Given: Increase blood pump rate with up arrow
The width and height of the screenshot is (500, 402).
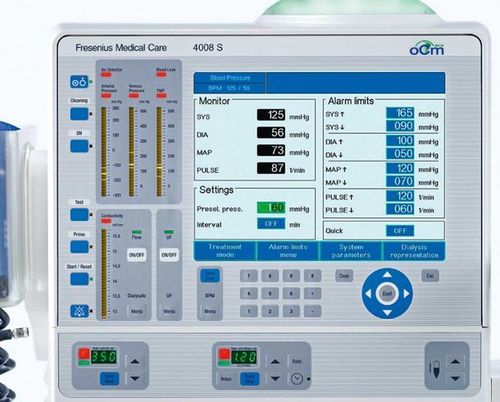Looking at the screenshot, I should pyautogui.click(x=135, y=362).
